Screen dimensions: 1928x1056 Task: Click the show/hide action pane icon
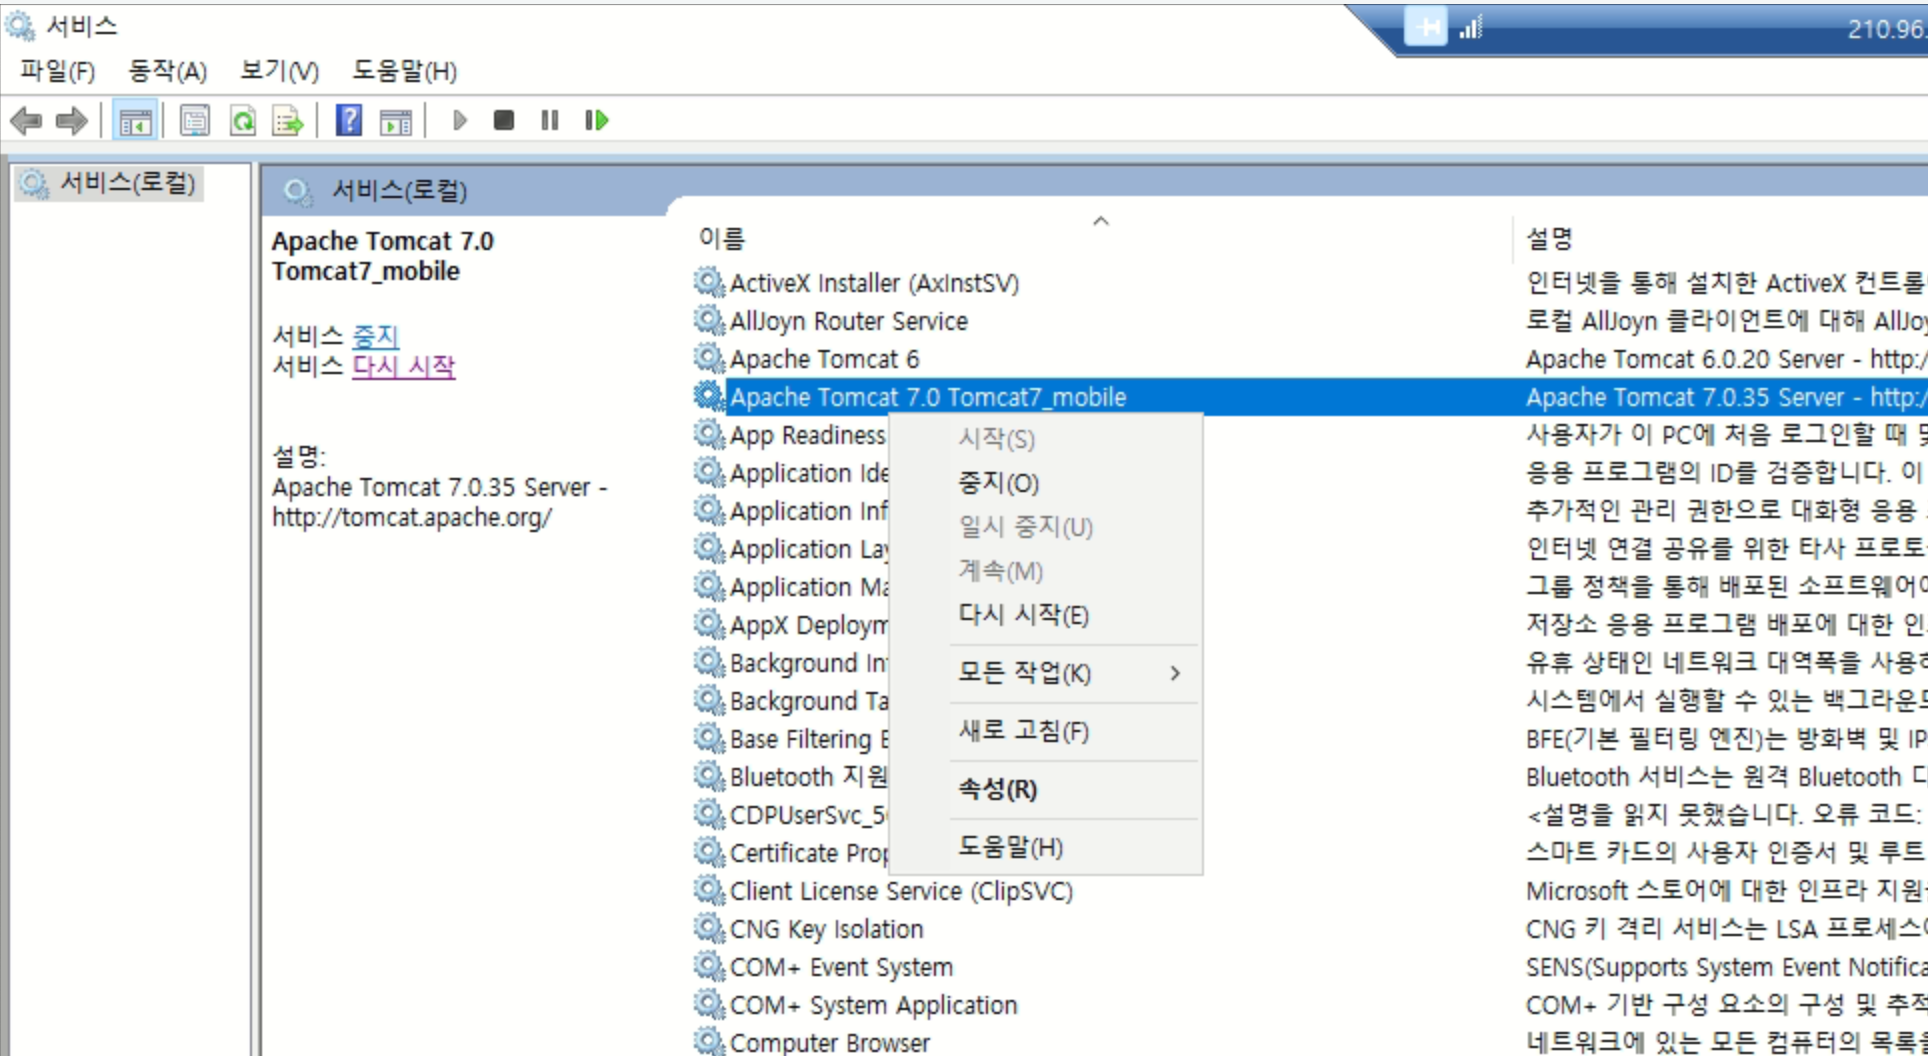396,121
